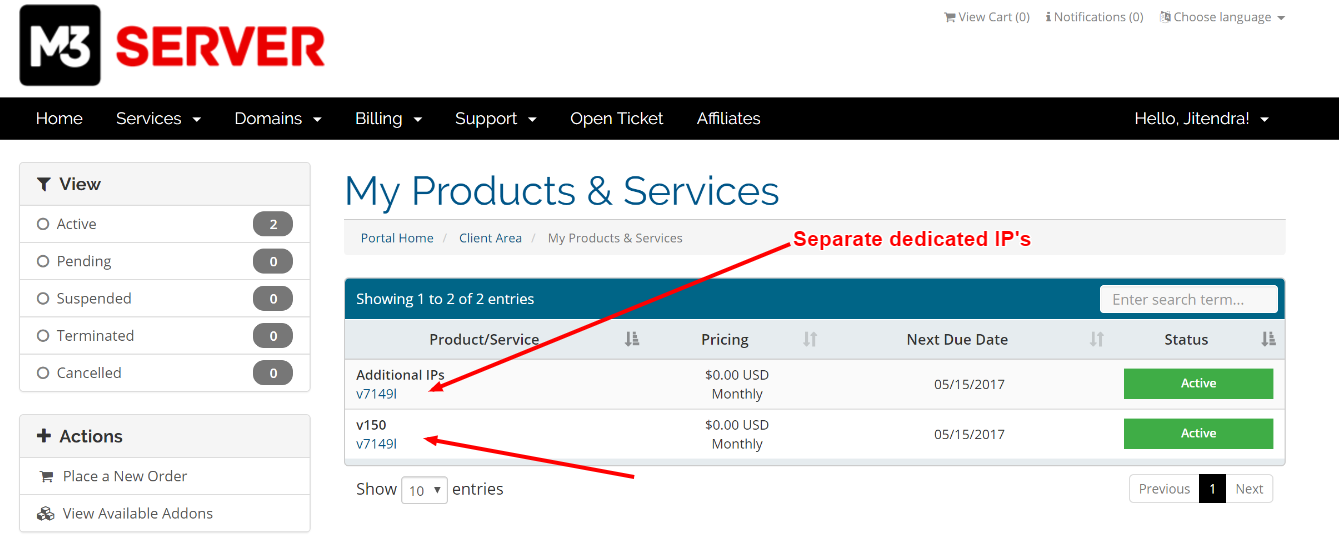The image size is (1339, 560).
Task: Open the Affiliates menu item
Action: 729,118
